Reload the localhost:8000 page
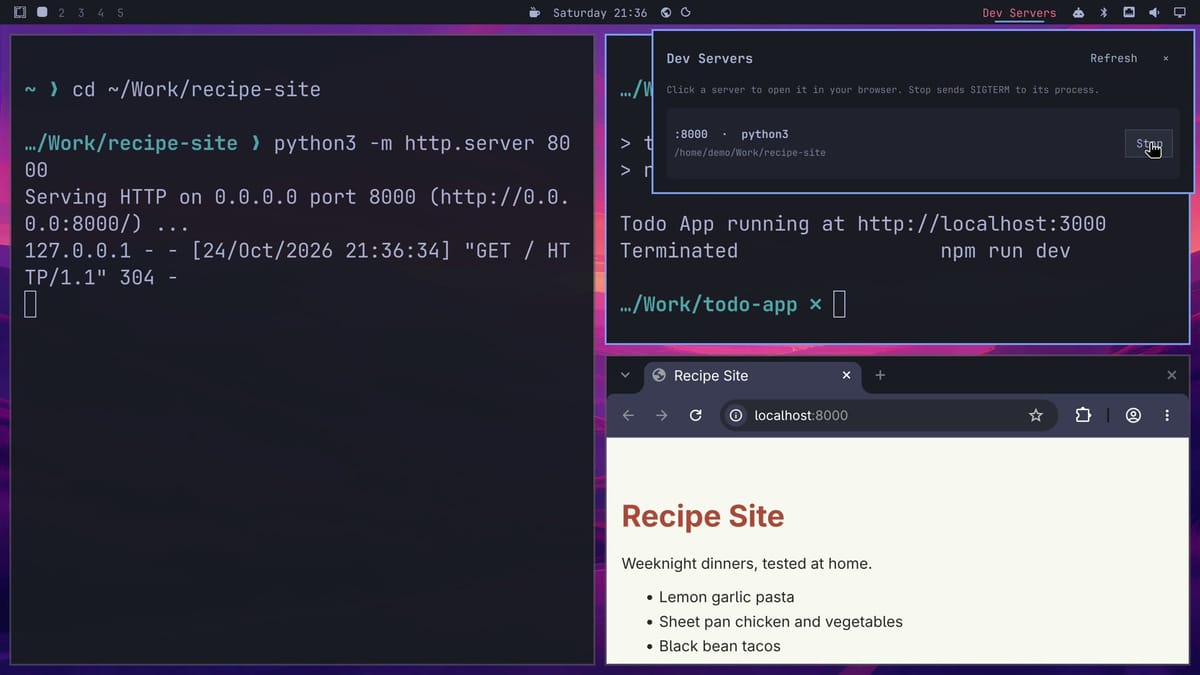The height and width of the screenshot is (675, 1200). [695, 415]
